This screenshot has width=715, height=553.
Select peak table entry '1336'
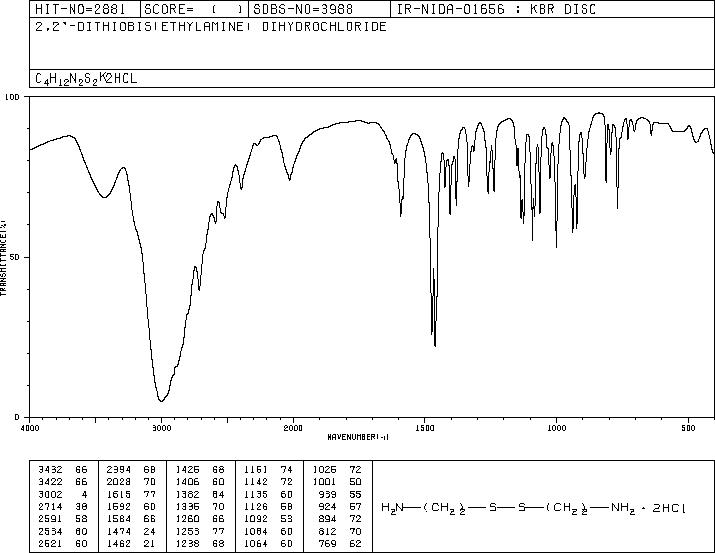coord(187,506)
